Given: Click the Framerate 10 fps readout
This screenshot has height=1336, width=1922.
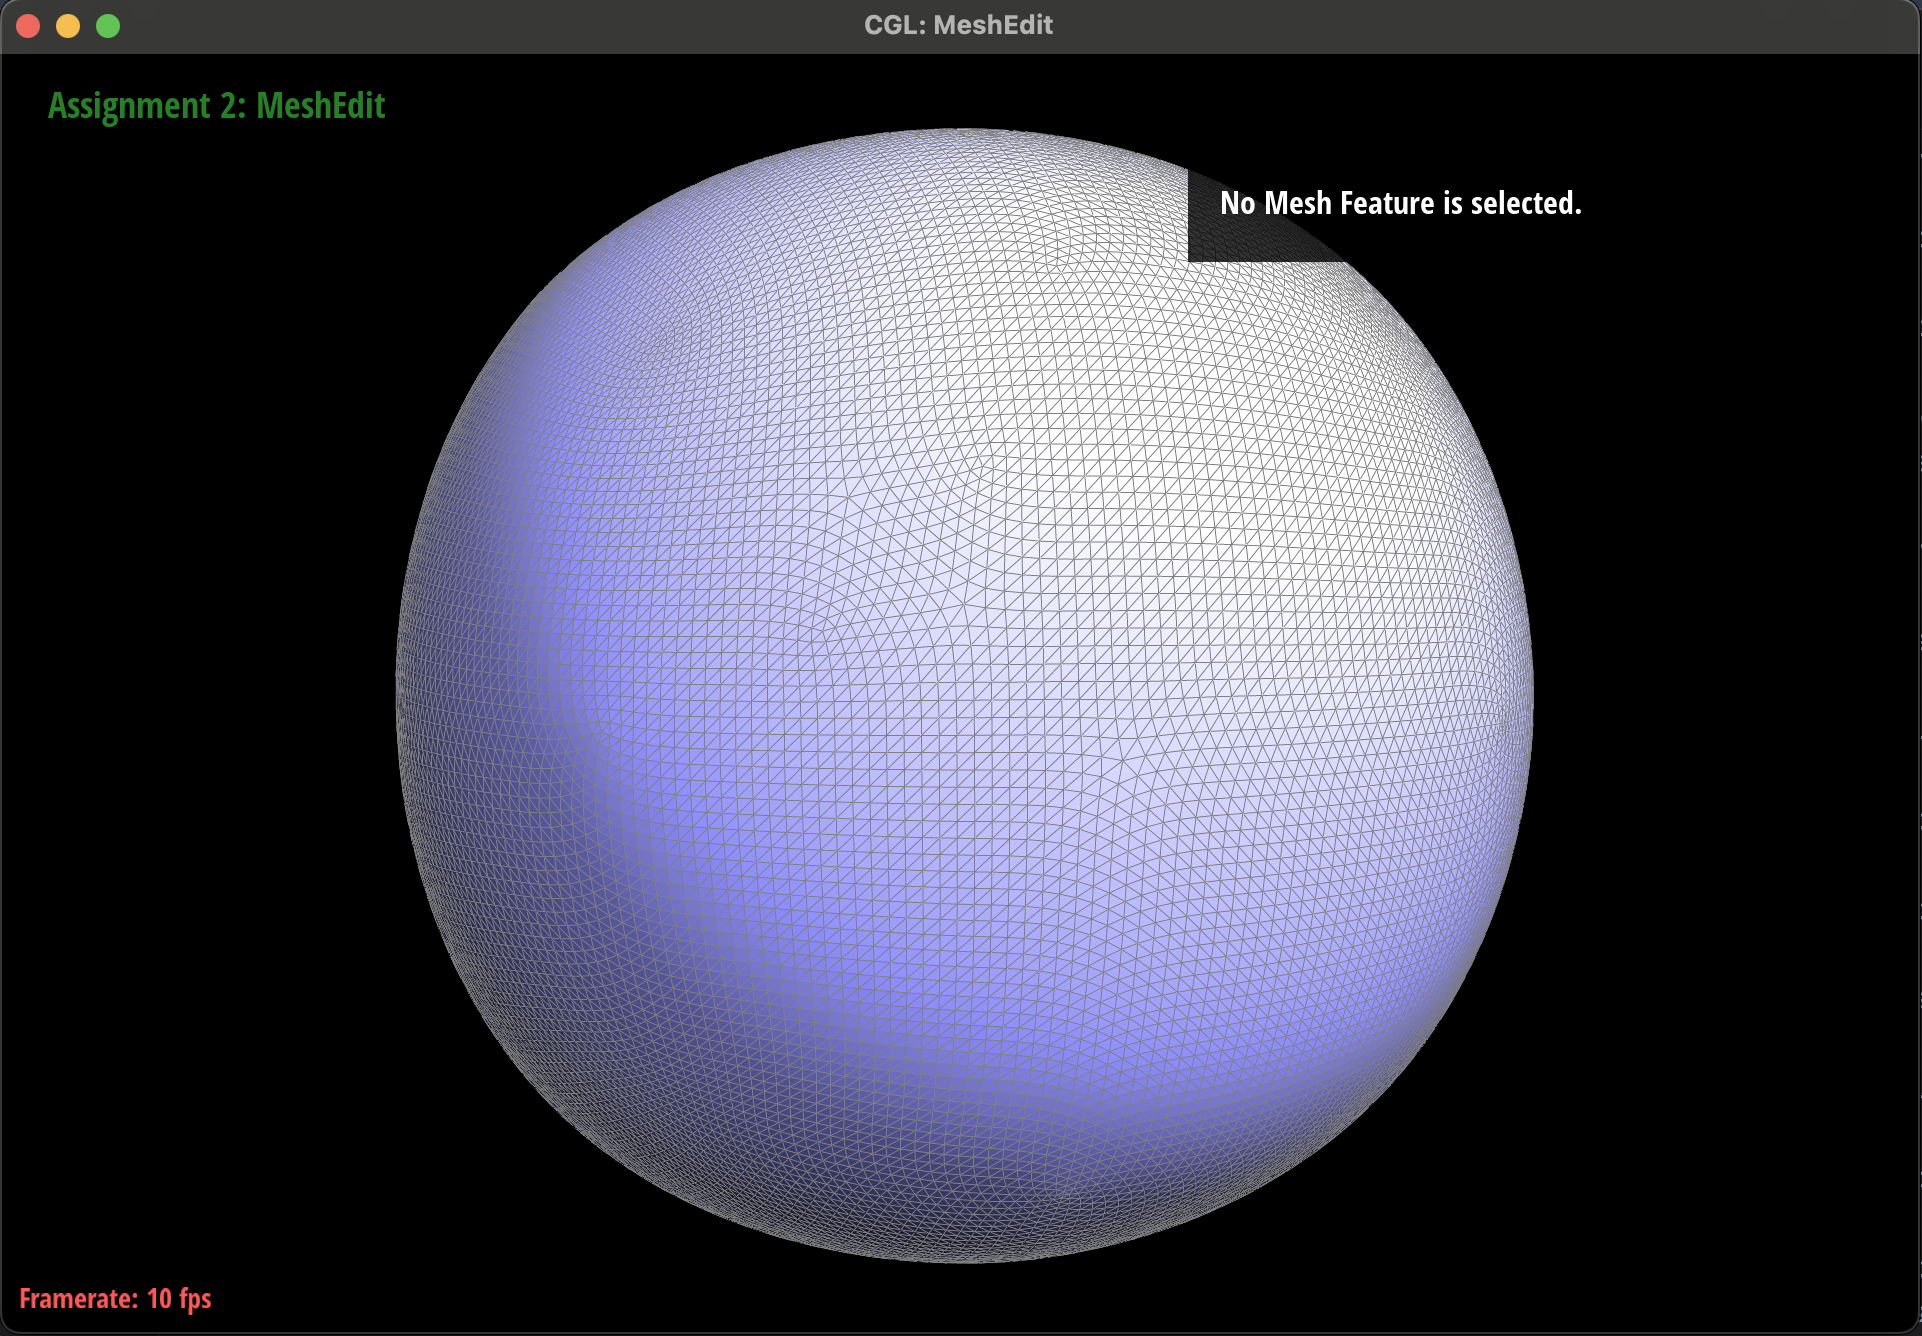Looking at the screenshot, I should [x=115, y=1298].
